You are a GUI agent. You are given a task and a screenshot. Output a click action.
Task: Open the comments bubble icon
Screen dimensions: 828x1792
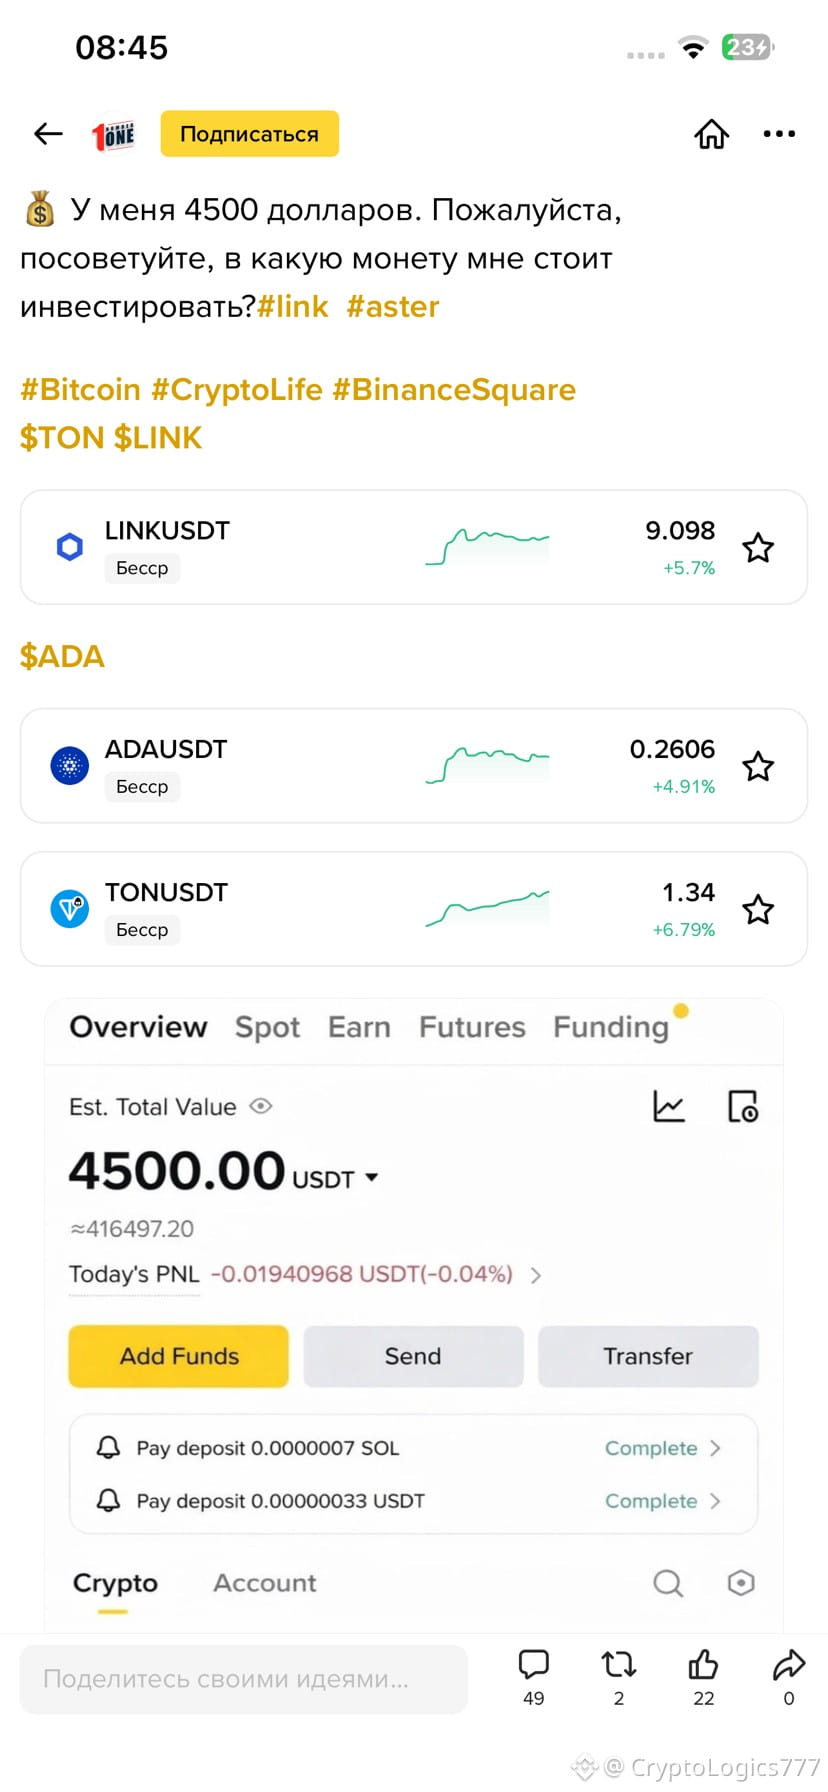click(x=534, y=1664)
